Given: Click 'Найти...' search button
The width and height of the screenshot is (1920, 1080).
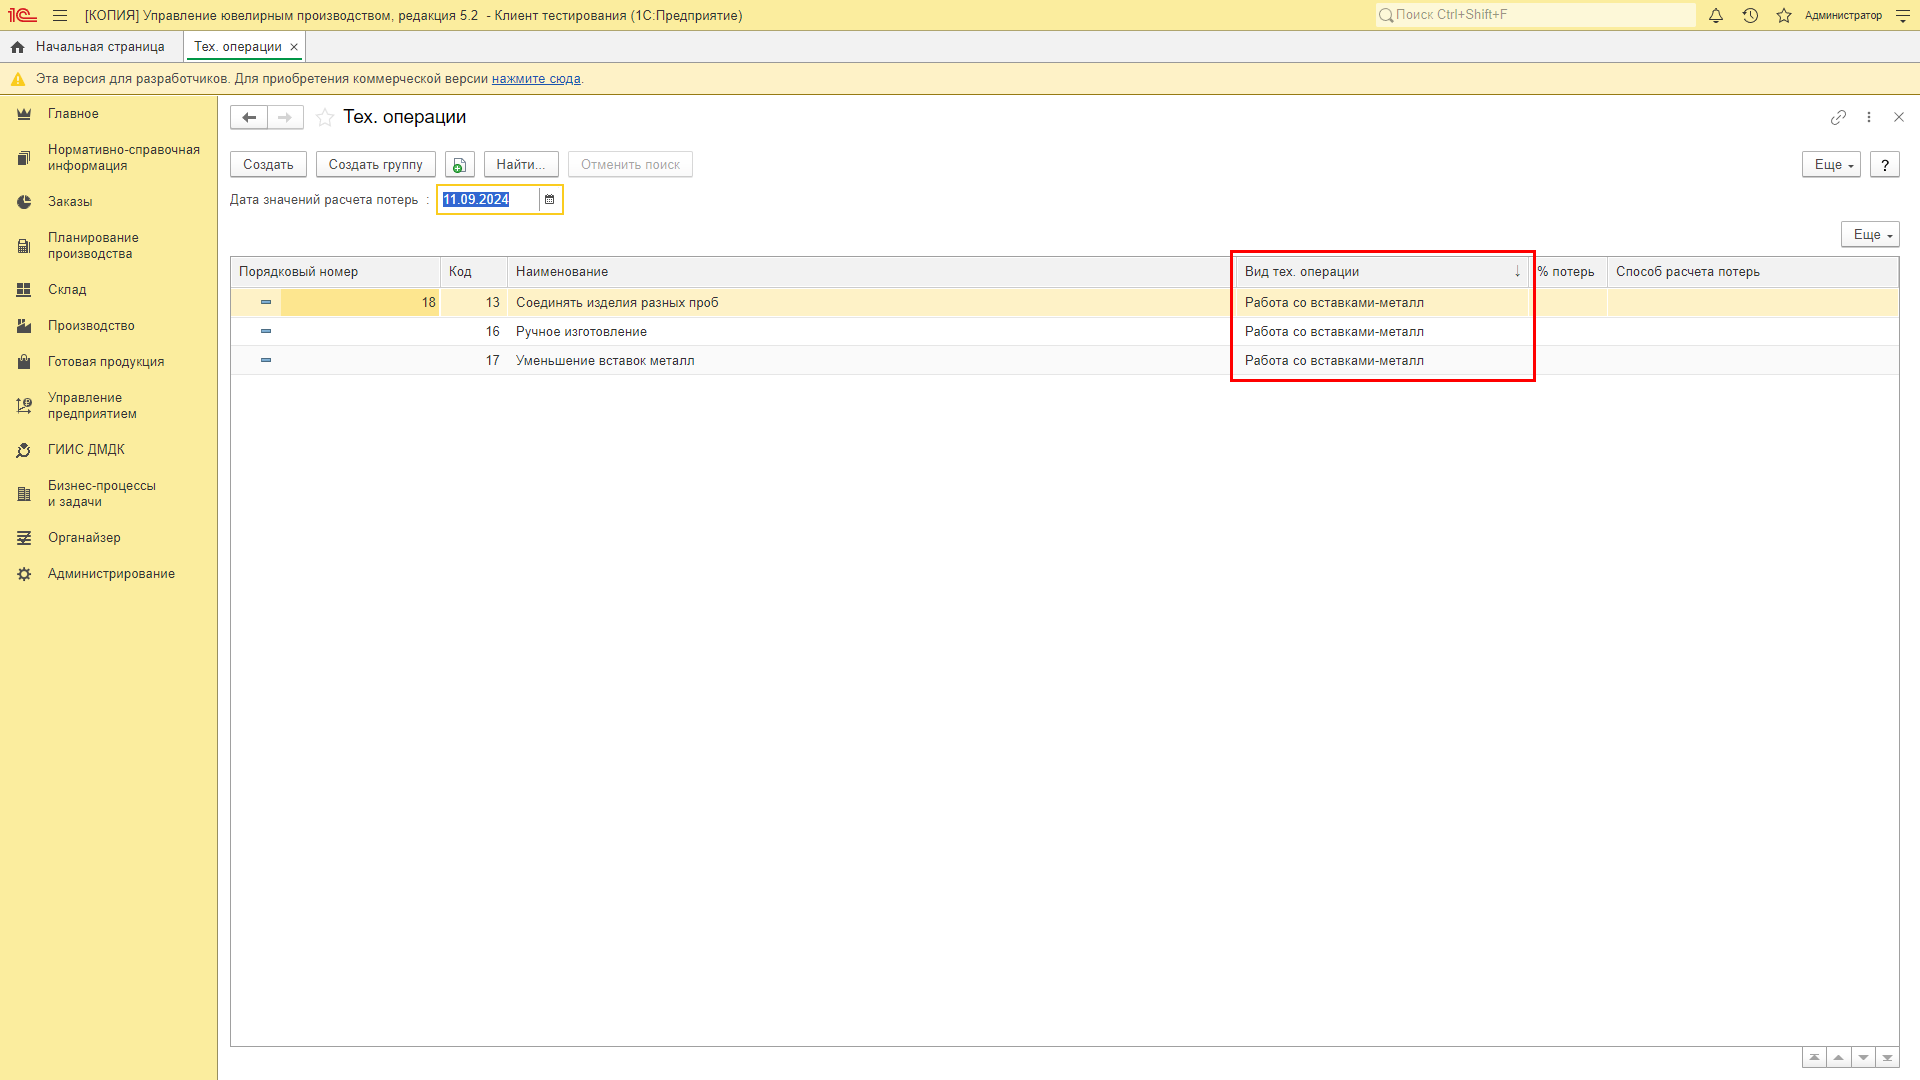Looking at the screenshot, I should 521,164.
